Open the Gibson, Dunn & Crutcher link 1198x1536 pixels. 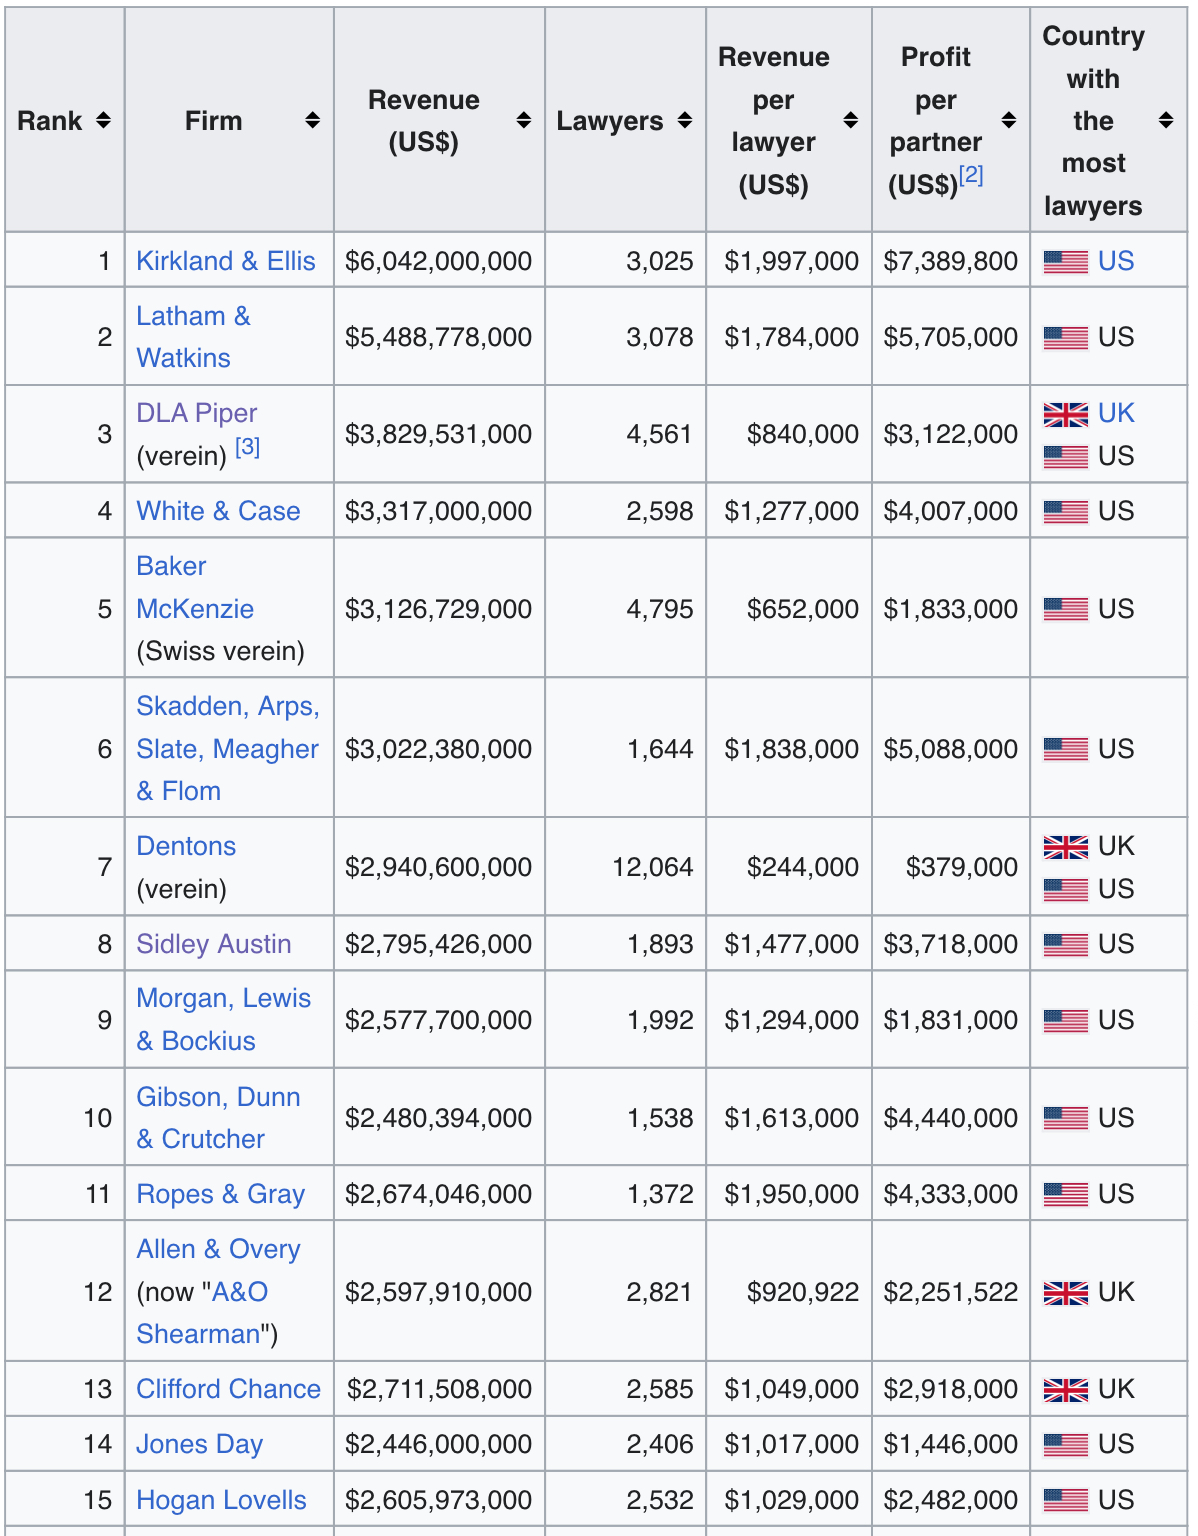pyautogui.click(x=219, y=1118)
